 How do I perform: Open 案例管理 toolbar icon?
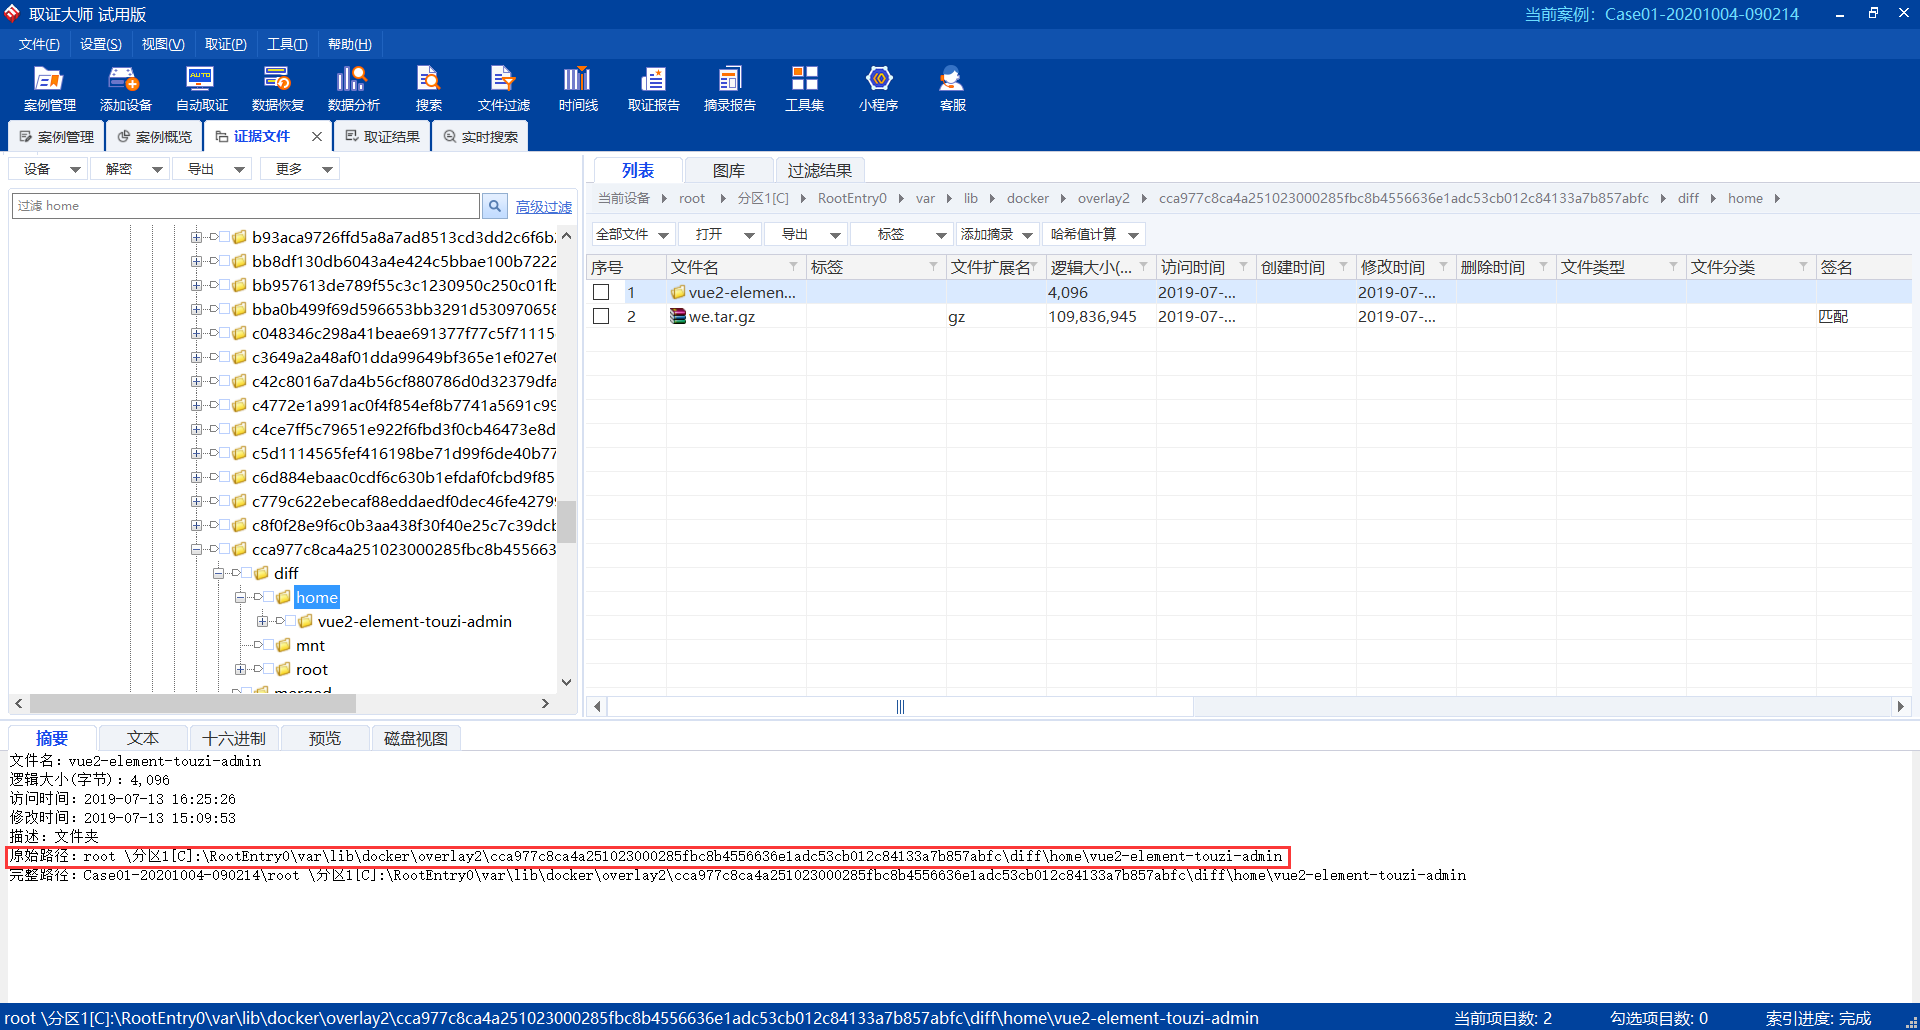coord(49,88)
